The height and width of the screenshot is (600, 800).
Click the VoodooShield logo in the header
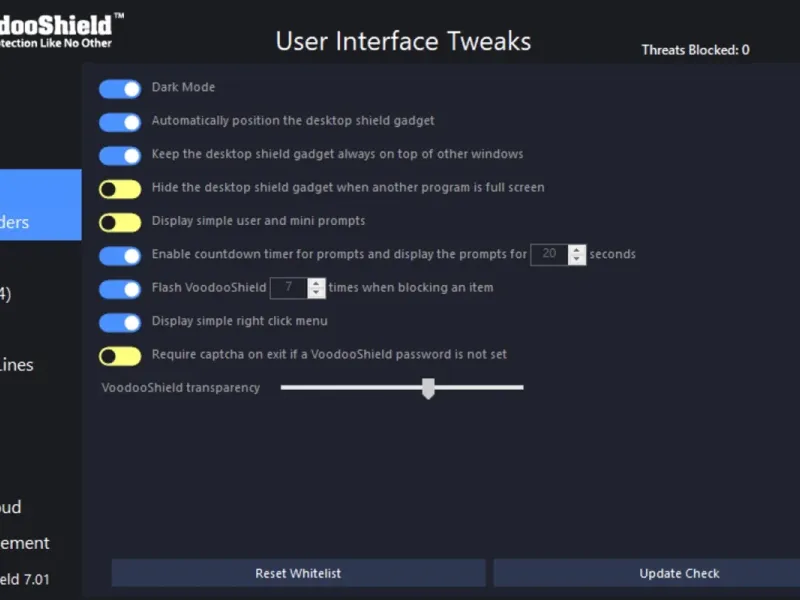pos(60,28)
